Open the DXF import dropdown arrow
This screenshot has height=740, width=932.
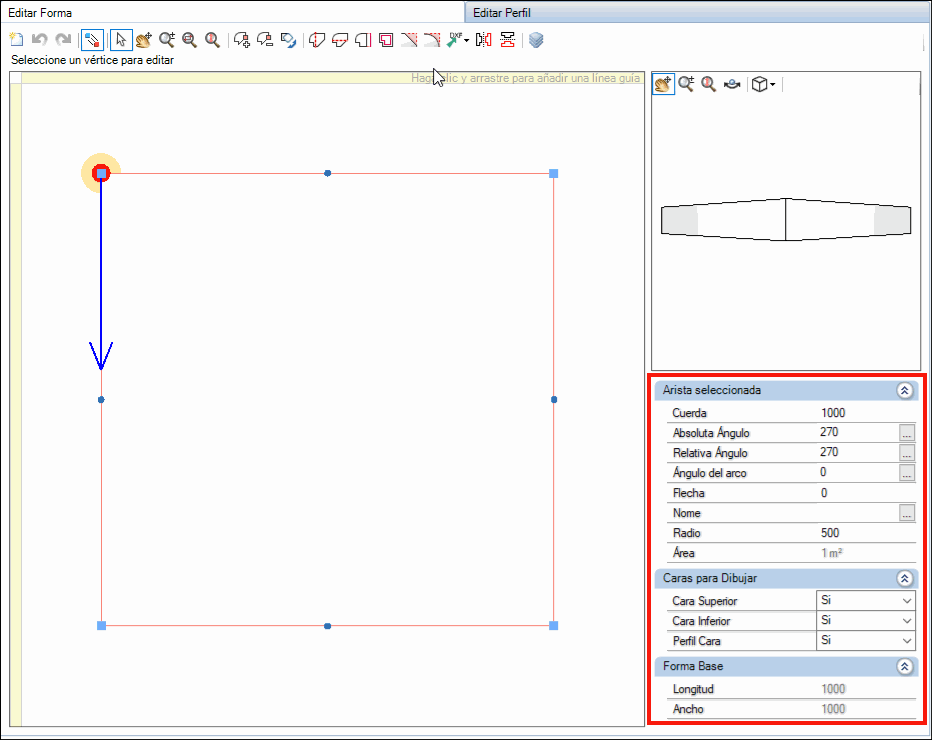467,40
